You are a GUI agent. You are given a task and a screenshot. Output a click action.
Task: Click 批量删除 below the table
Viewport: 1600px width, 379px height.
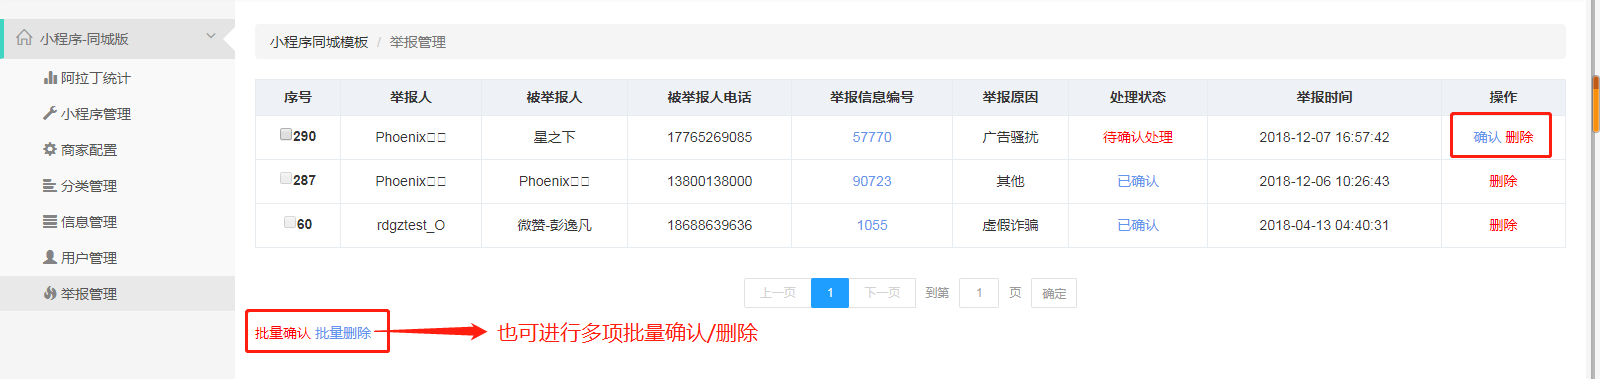343,333
